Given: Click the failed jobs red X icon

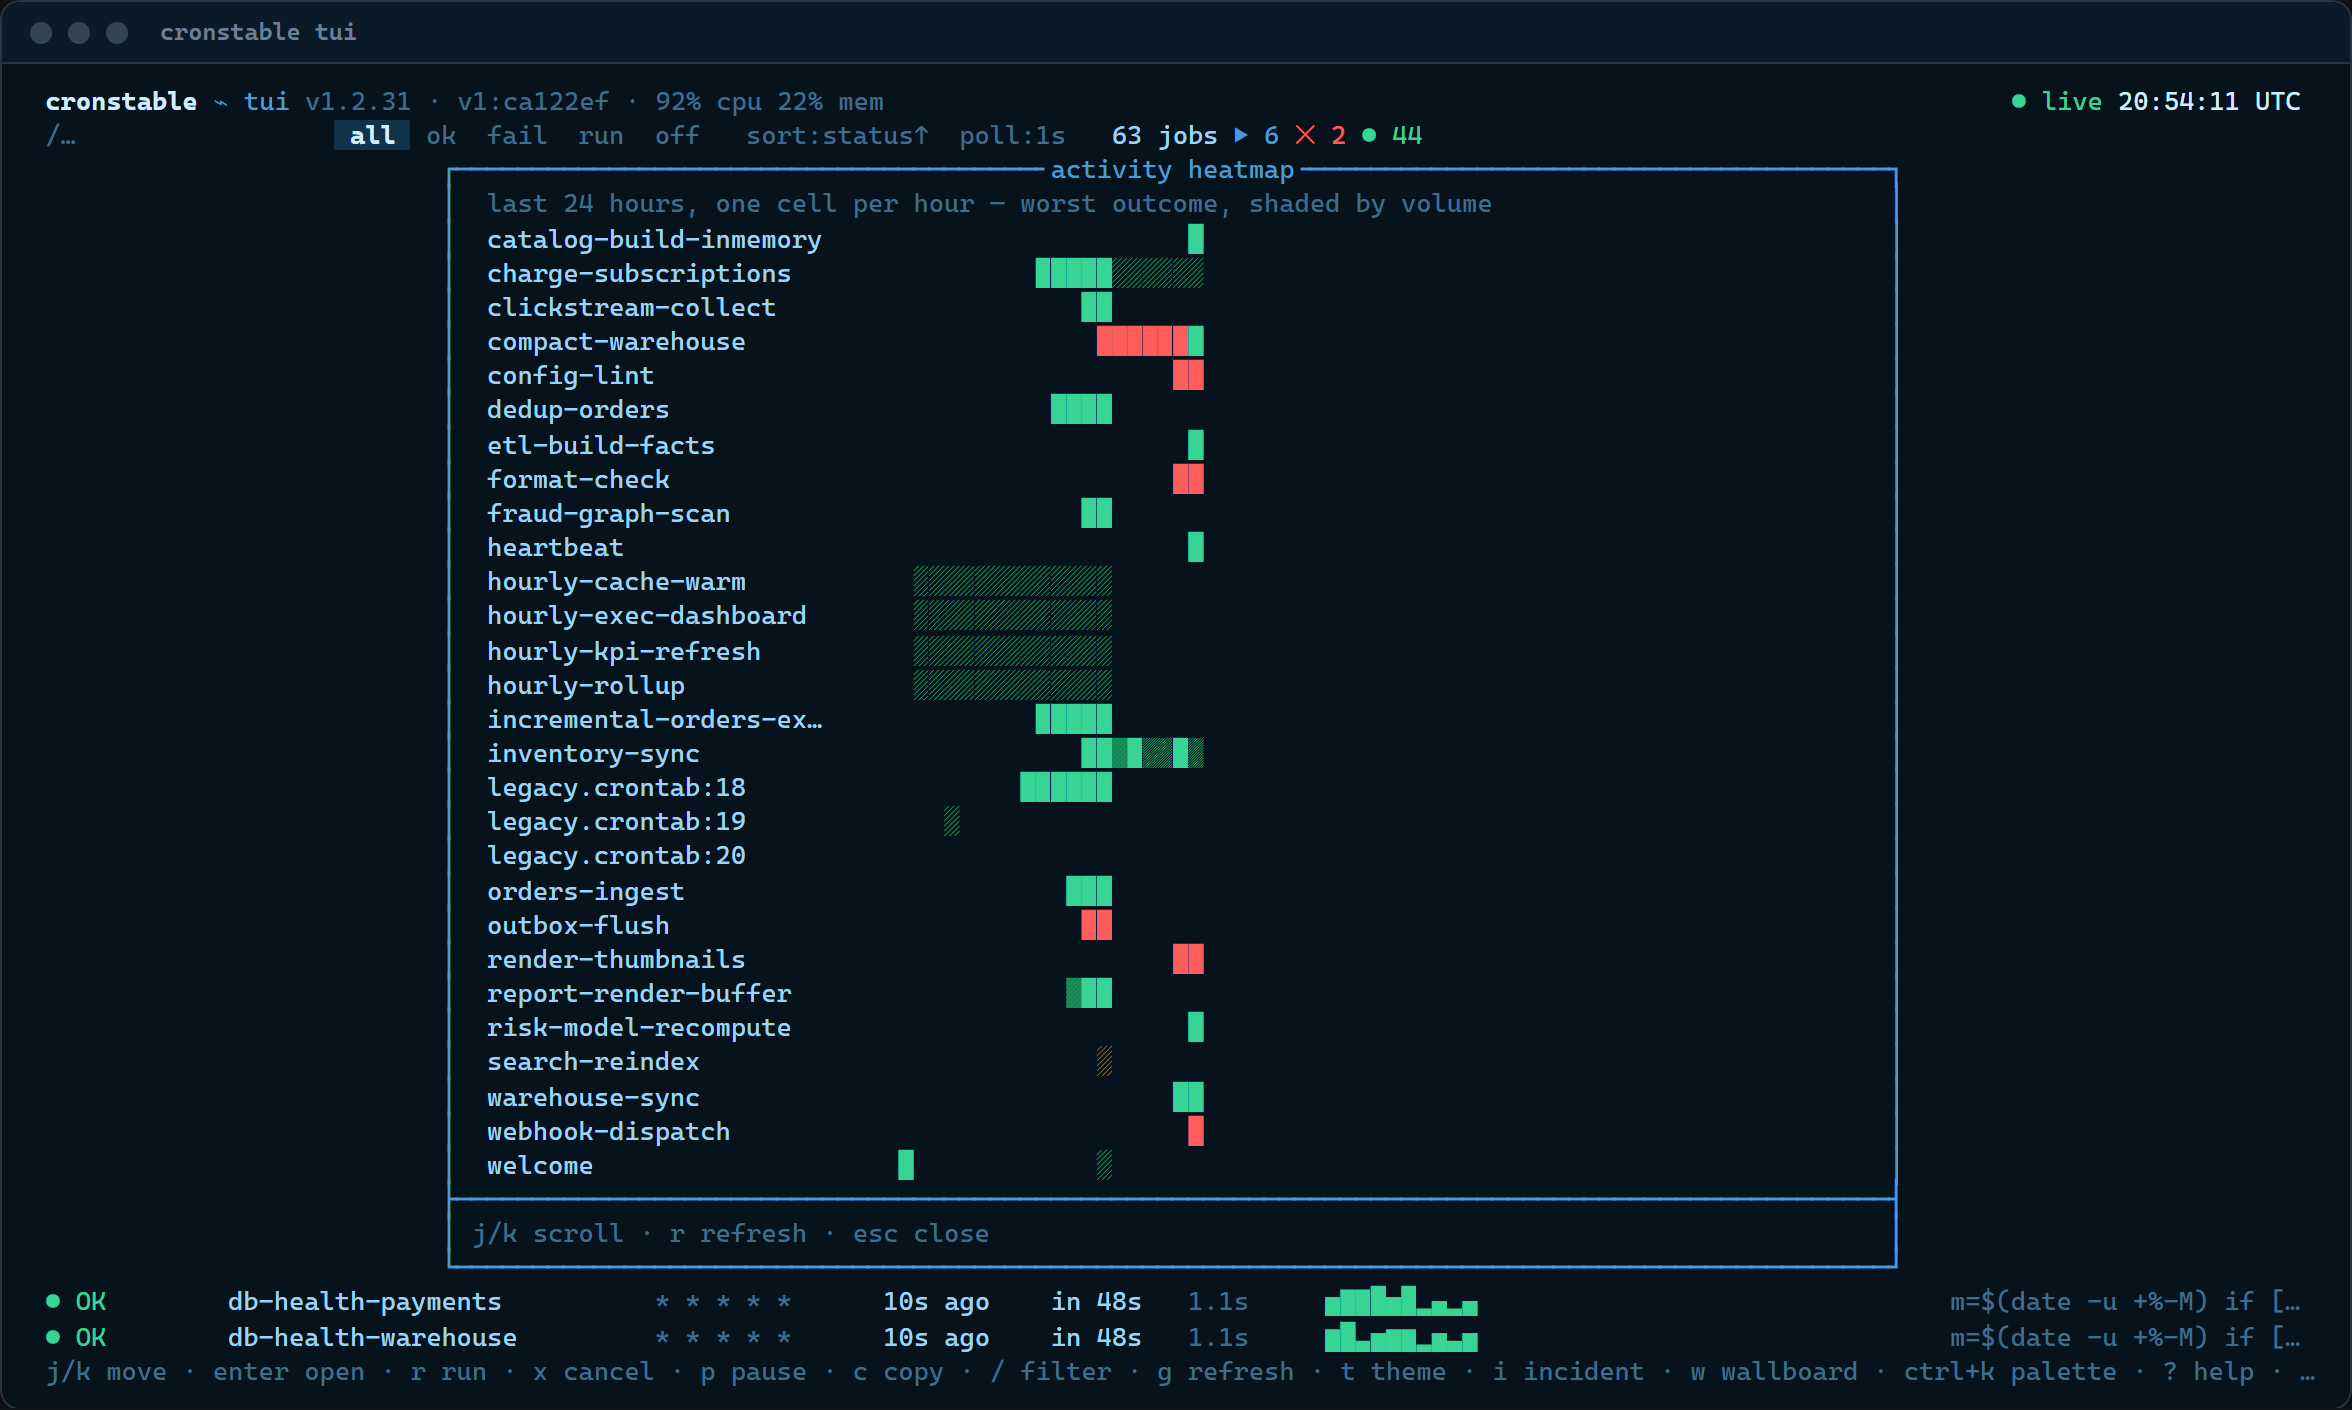Looking at the screenshot, I should click(x=1305, y=135).
